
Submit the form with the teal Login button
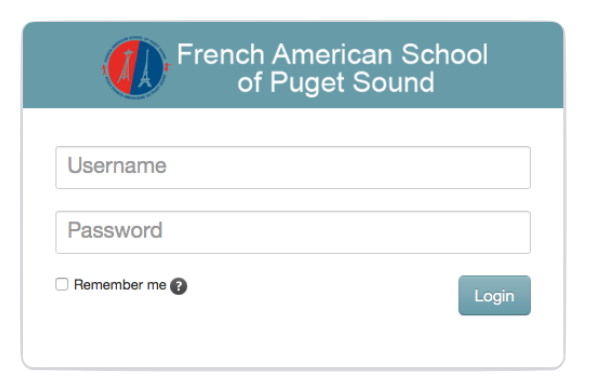pyautogui.click(x=494, y=296)
